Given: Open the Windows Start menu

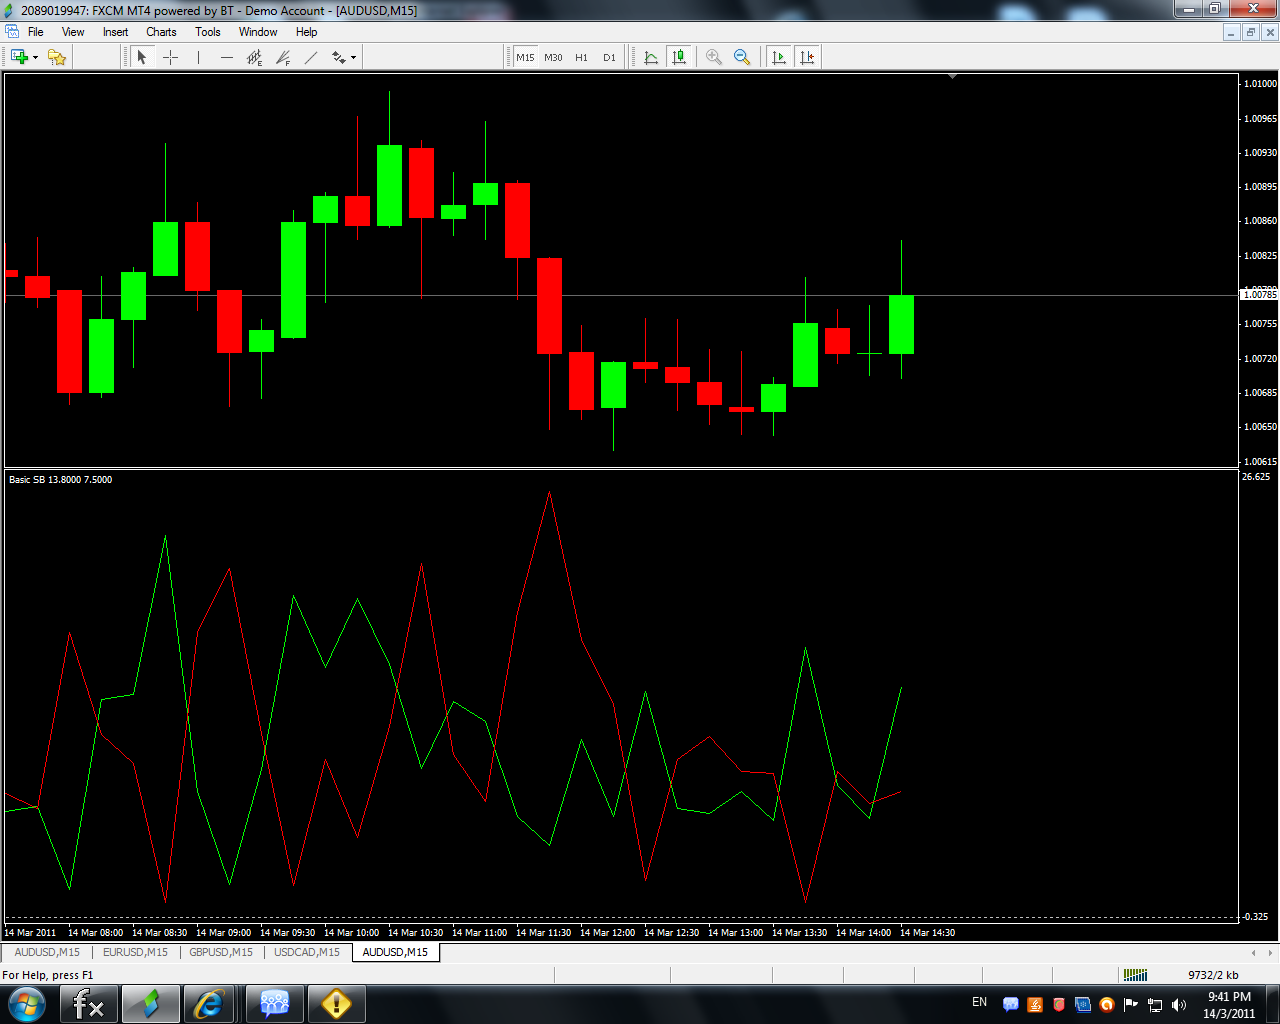Looking at the screenshot, I should [x=27, y=1004].
